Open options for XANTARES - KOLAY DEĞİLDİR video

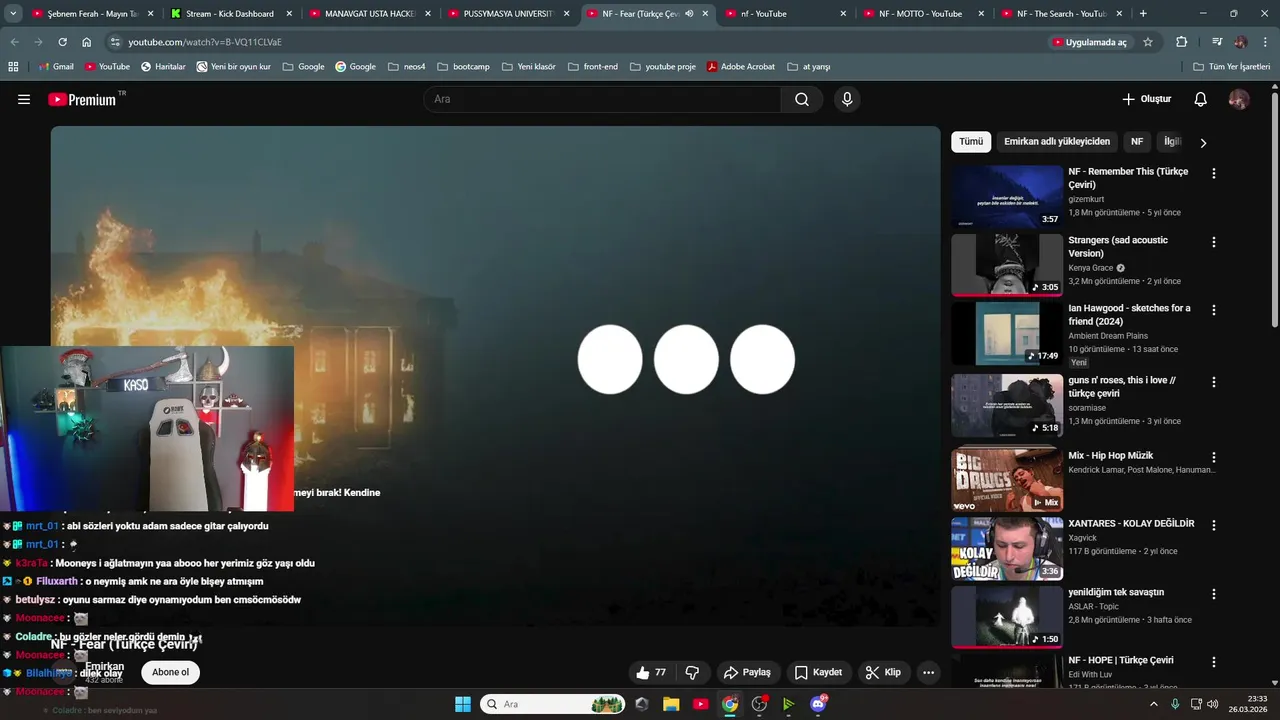point(1214,525)
